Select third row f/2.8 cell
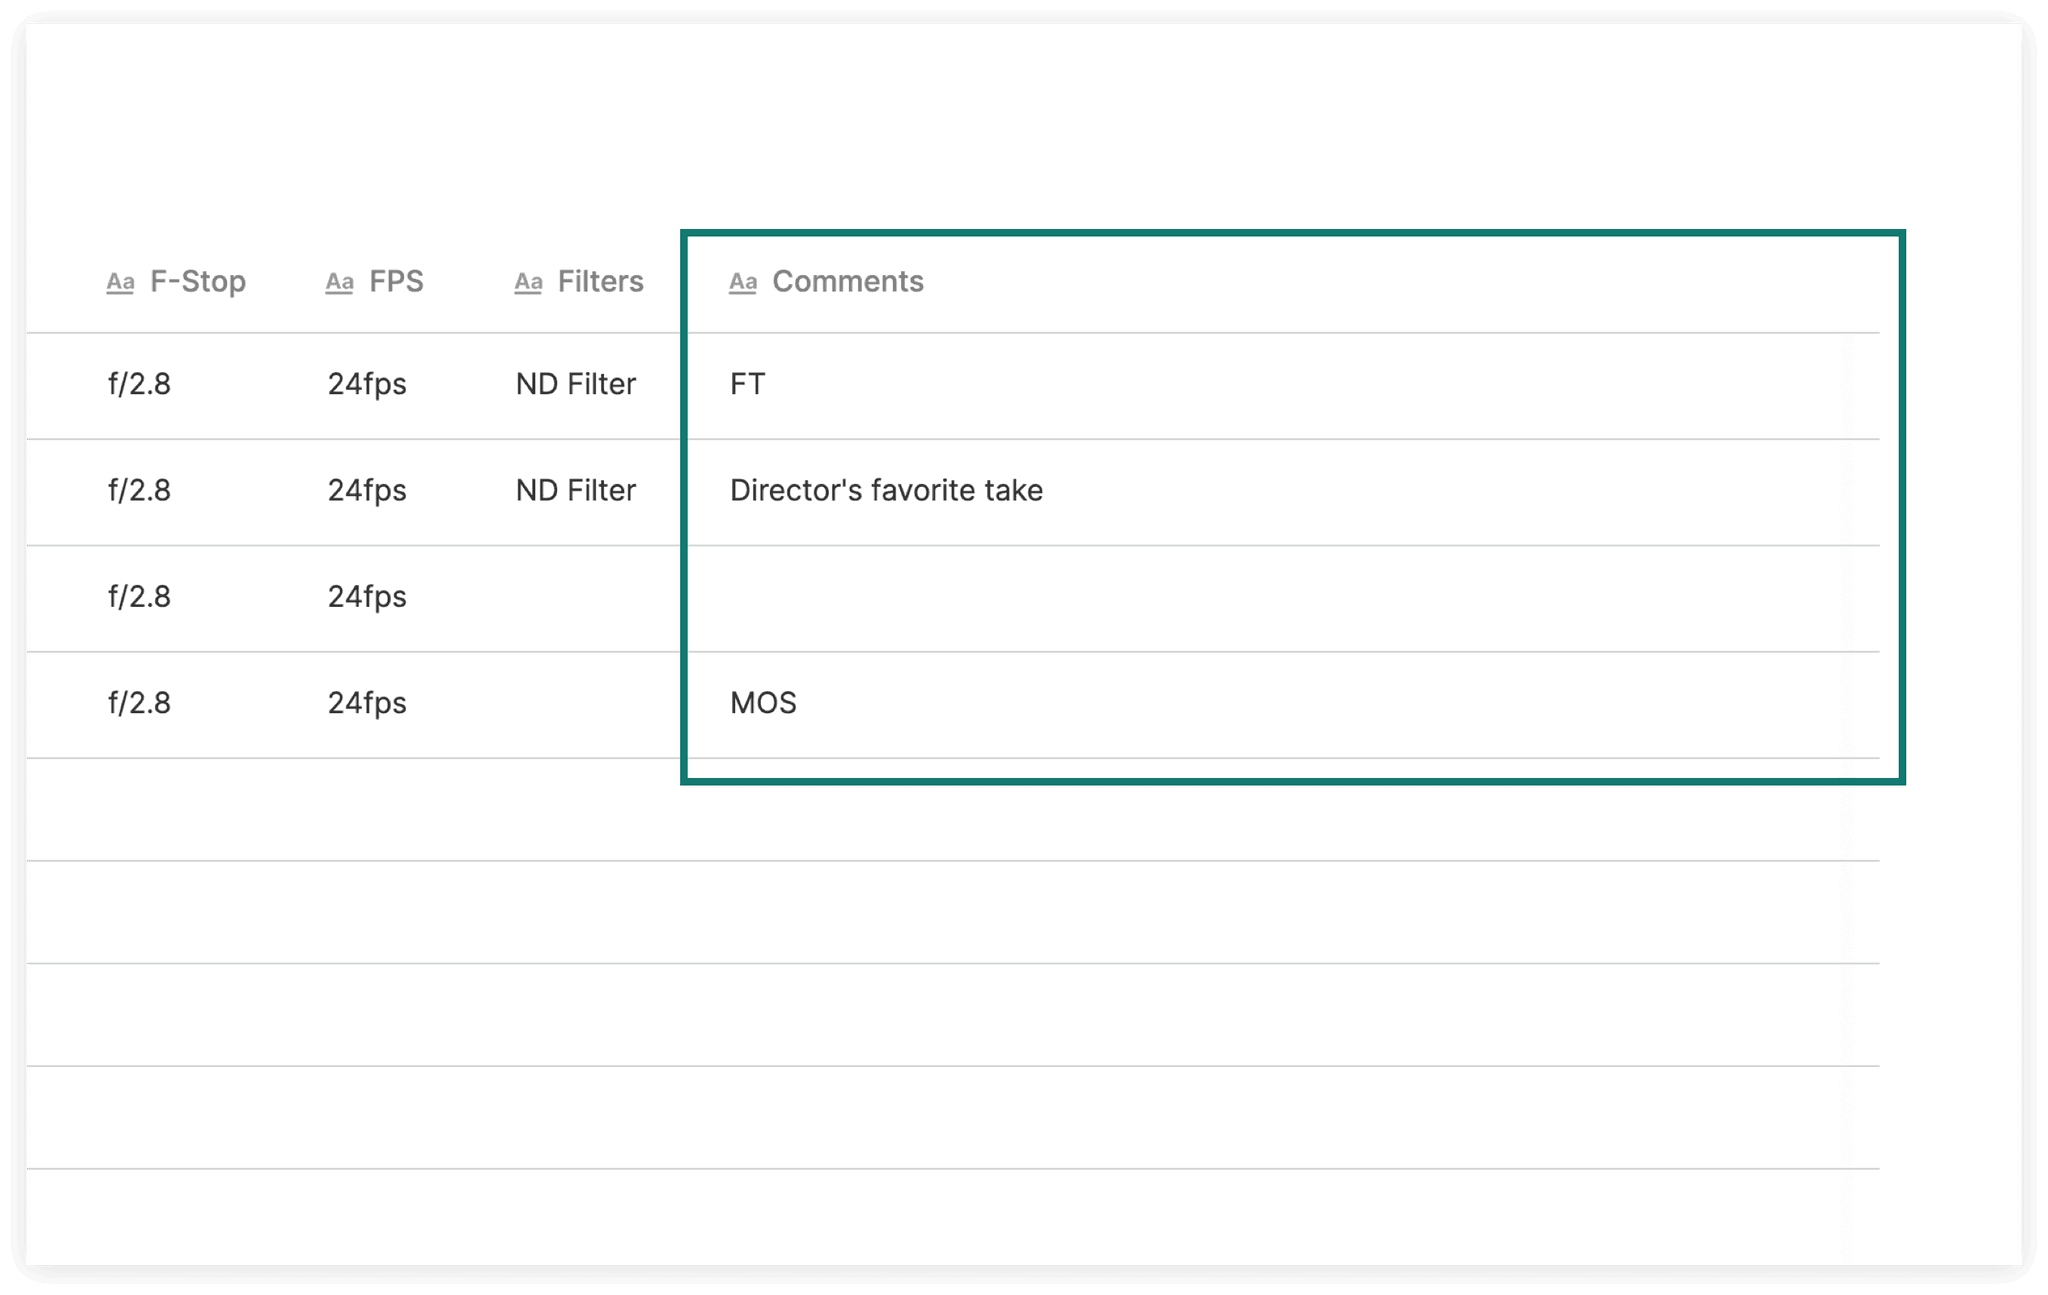Image resolution: width=2048 pixels, height=1295 pixels. pyautogui.click(x=139, y=598)
